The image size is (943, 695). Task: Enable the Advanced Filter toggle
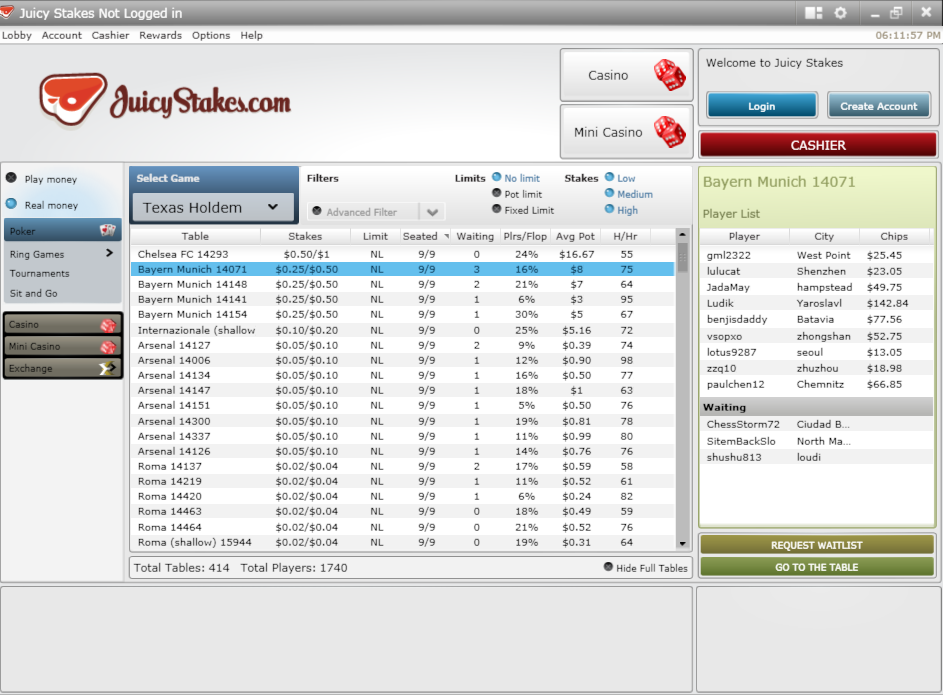click(x=317, y=211)
